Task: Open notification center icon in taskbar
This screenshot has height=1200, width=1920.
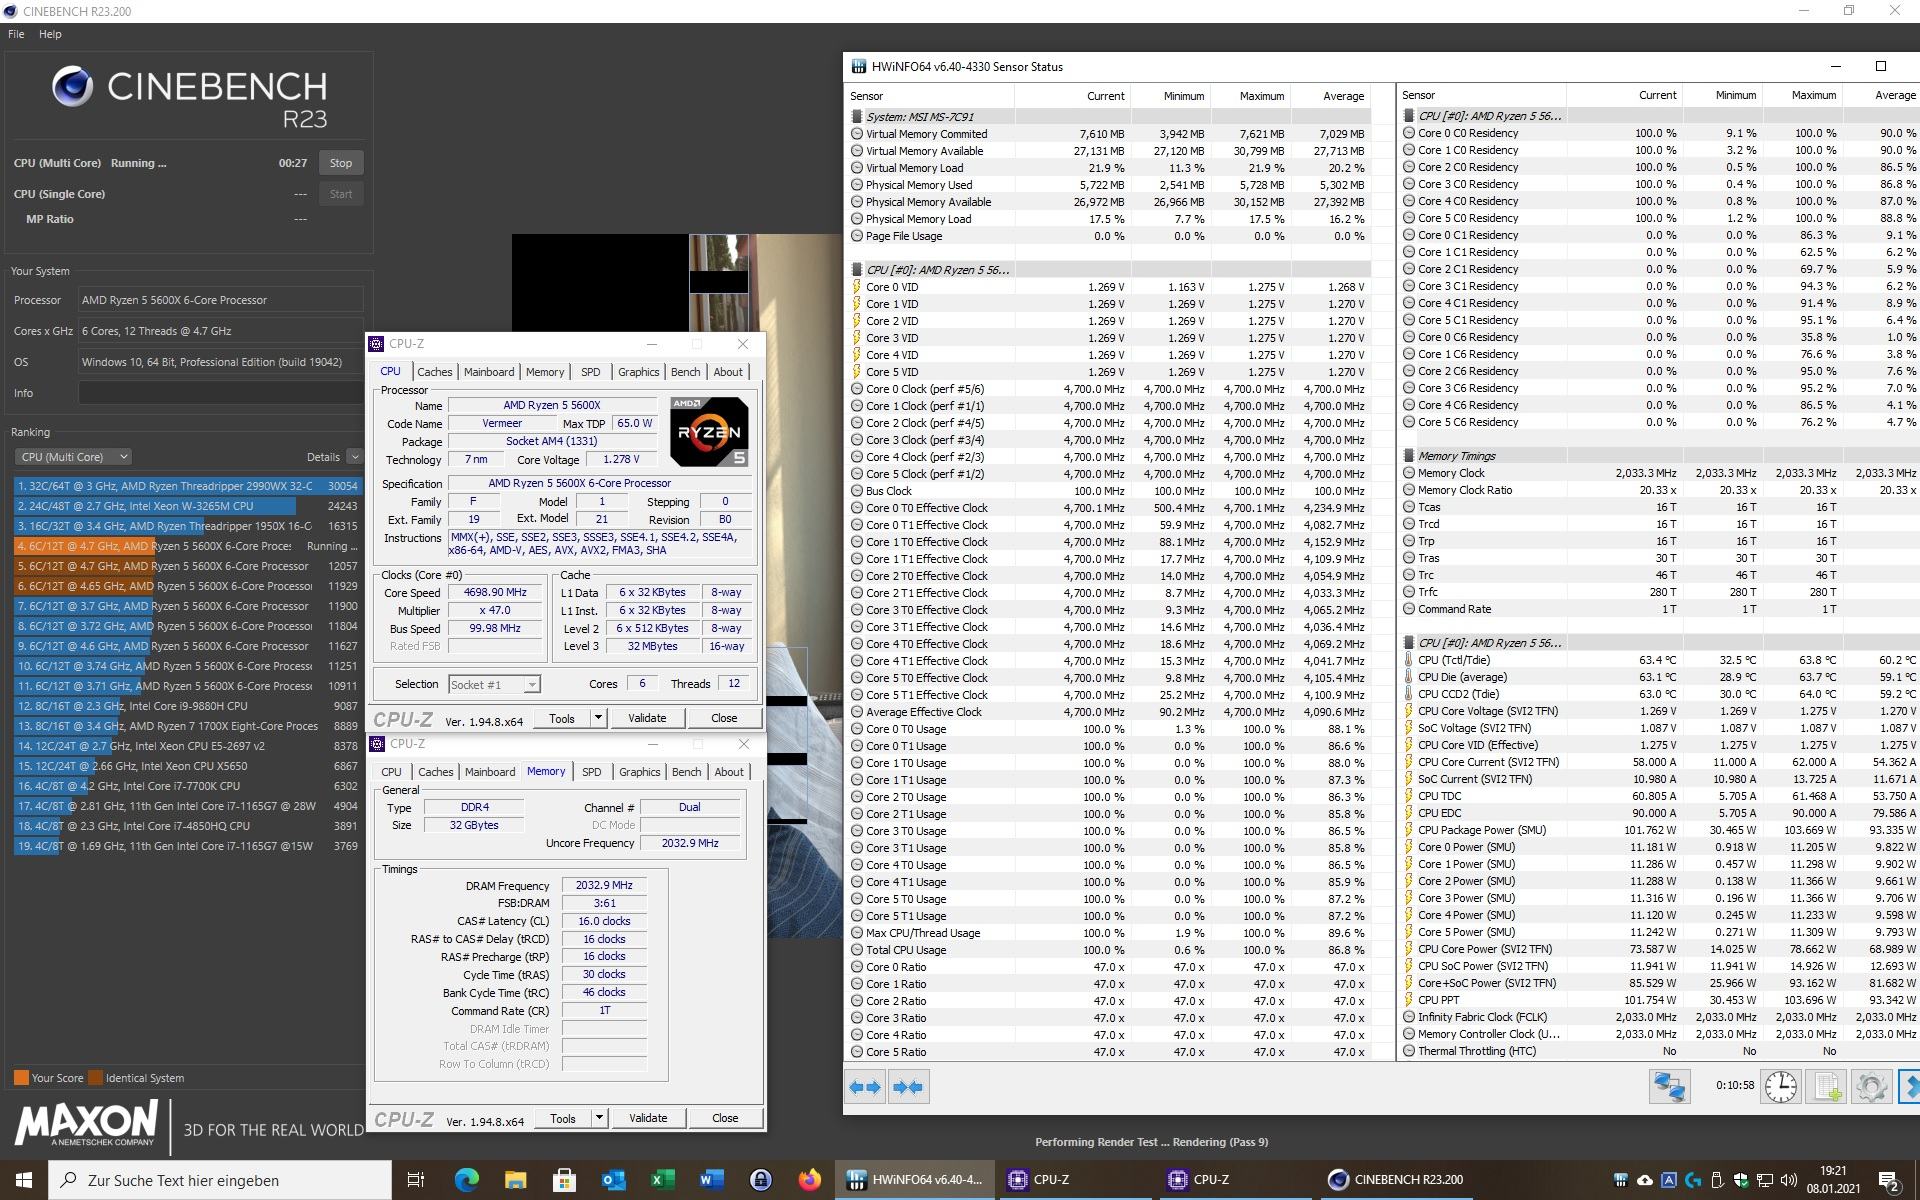Action: pos(1889,1181)
